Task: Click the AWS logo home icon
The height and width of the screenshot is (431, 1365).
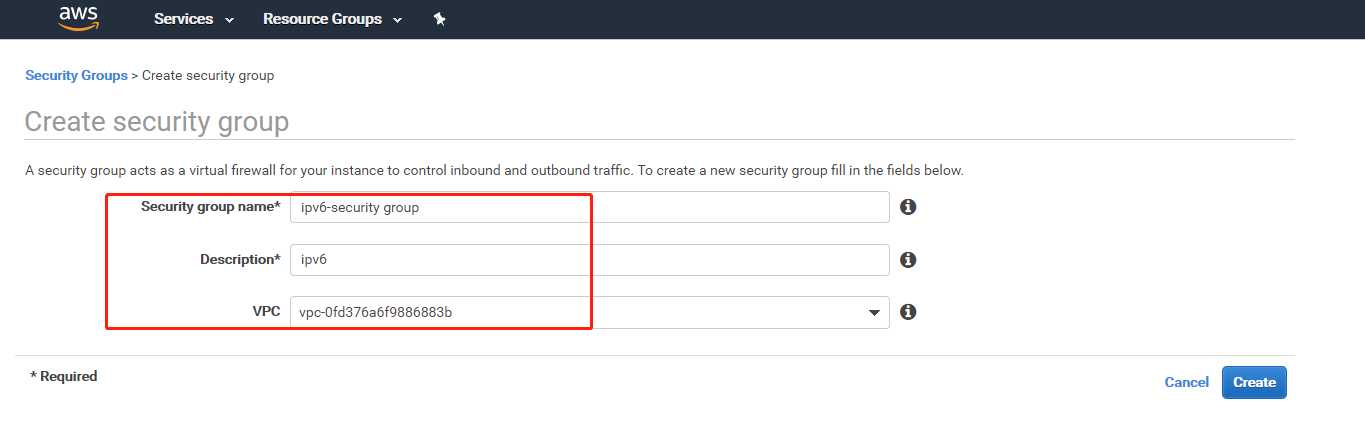Action: (x=78, y=18)
